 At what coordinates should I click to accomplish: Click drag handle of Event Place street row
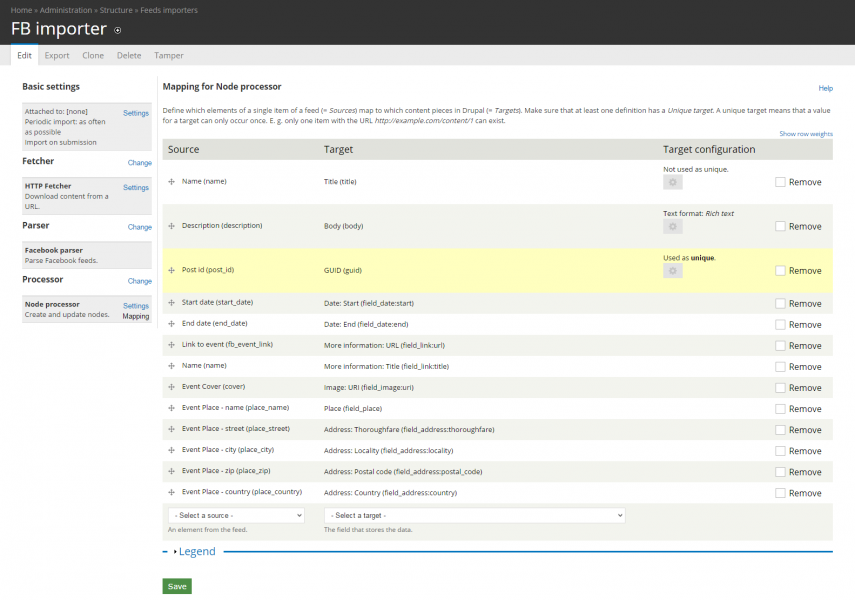[x=171, y=429]
